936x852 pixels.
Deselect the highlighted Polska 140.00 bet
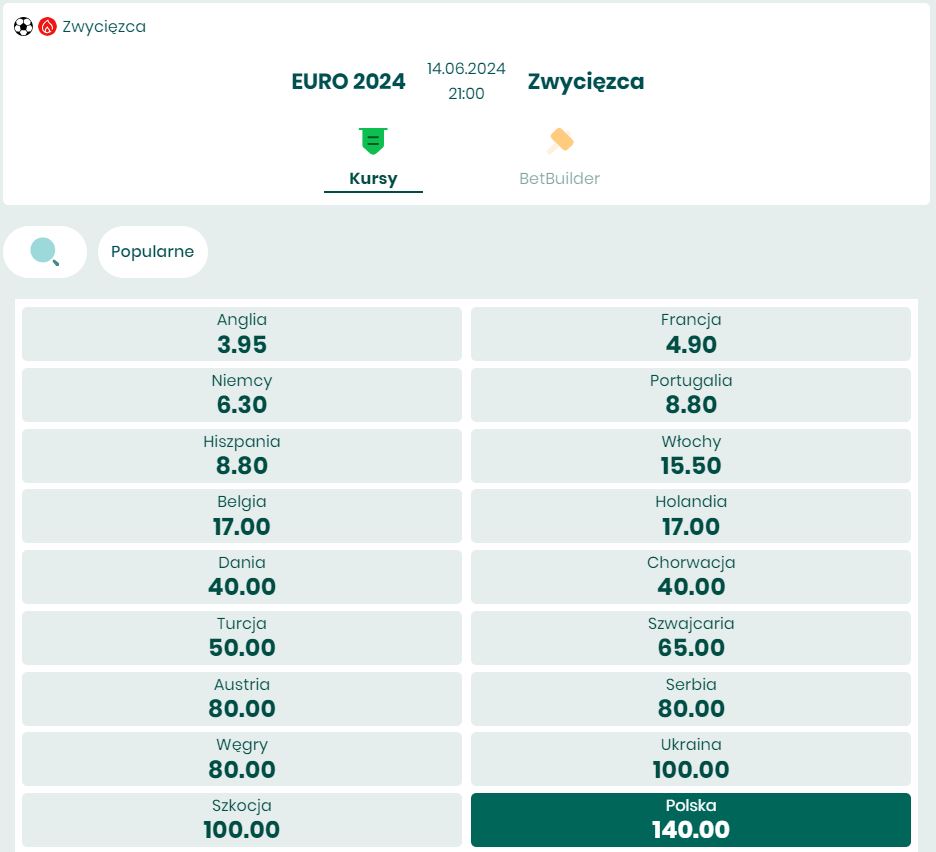pyautogui.click(x=691, y=820)
